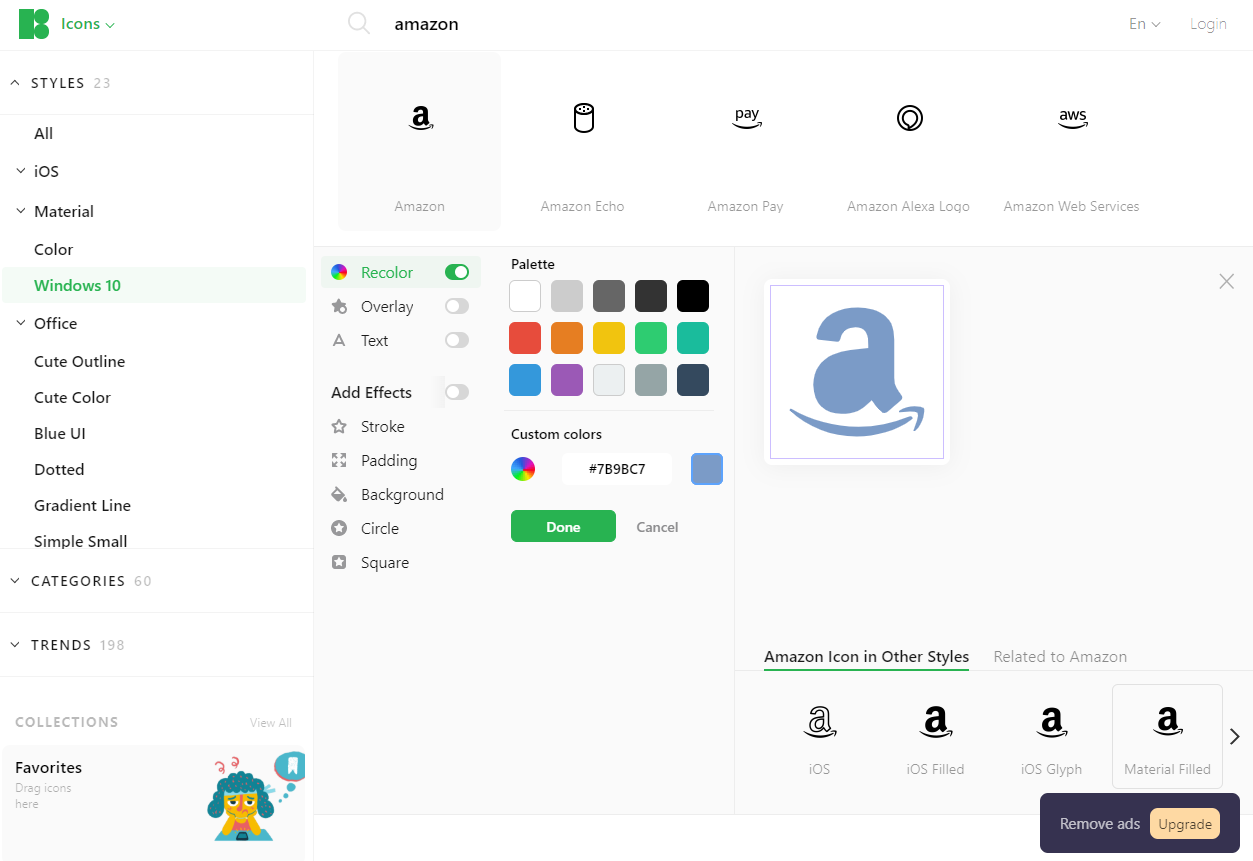
Task: Click the Overlay icon
Action: [339, 306]
